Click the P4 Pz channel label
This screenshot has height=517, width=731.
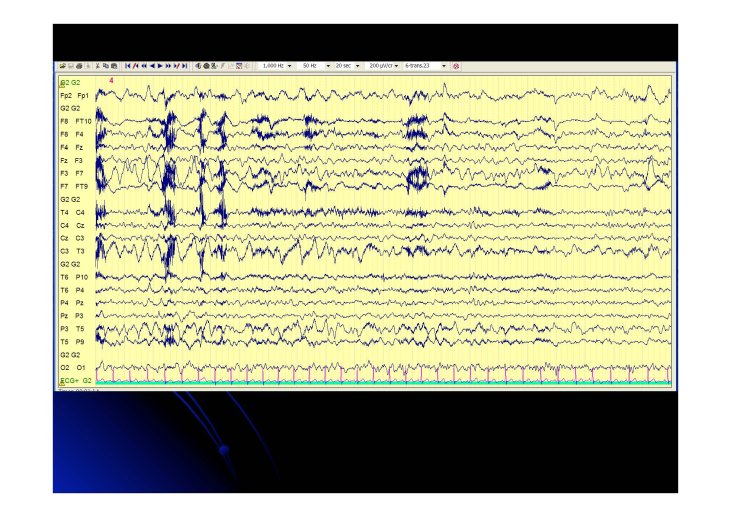pos(72,303)
